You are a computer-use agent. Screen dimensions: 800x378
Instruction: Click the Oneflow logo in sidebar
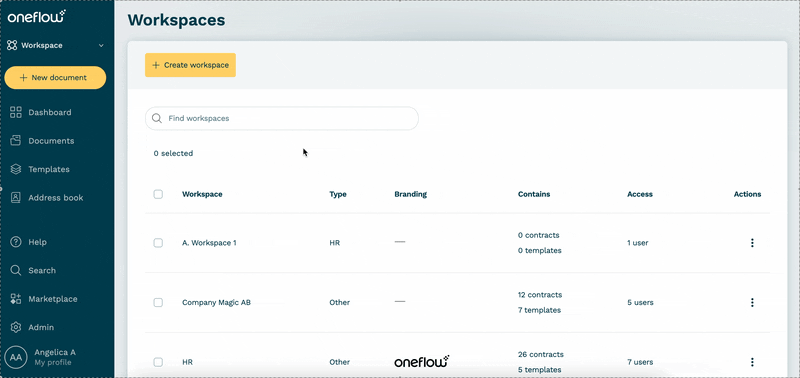tap(36, 16)
